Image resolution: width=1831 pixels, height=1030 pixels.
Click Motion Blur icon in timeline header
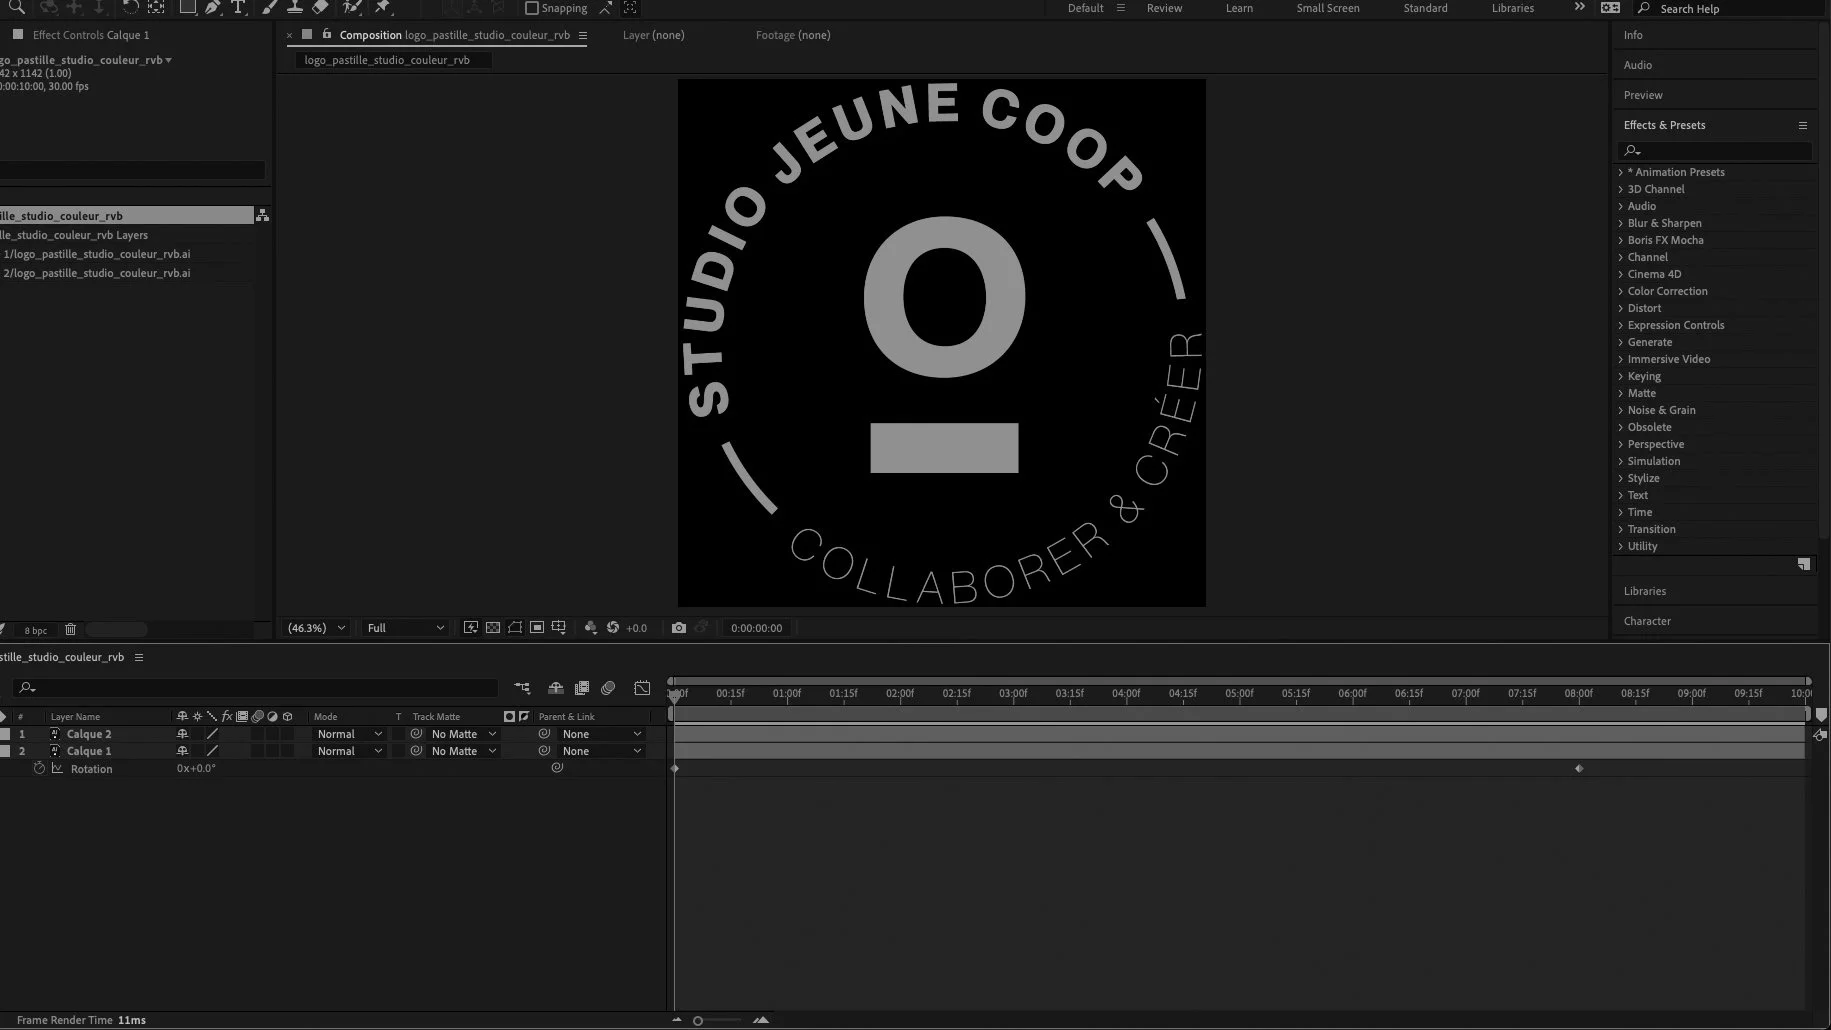coord(608,688)
